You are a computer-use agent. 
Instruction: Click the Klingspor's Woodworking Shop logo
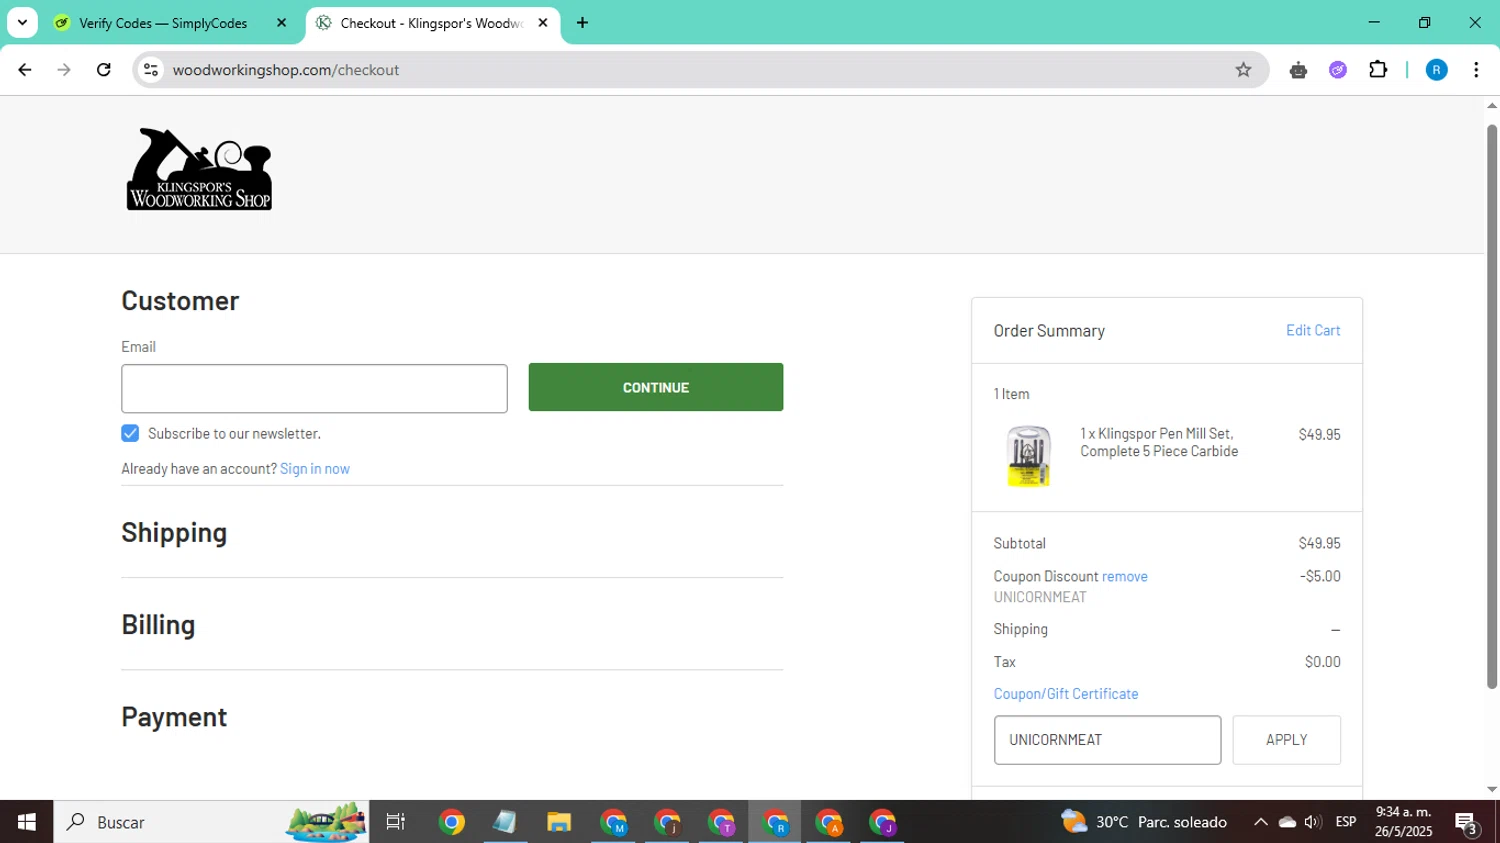pyautogui.click(x=199, y=169)
